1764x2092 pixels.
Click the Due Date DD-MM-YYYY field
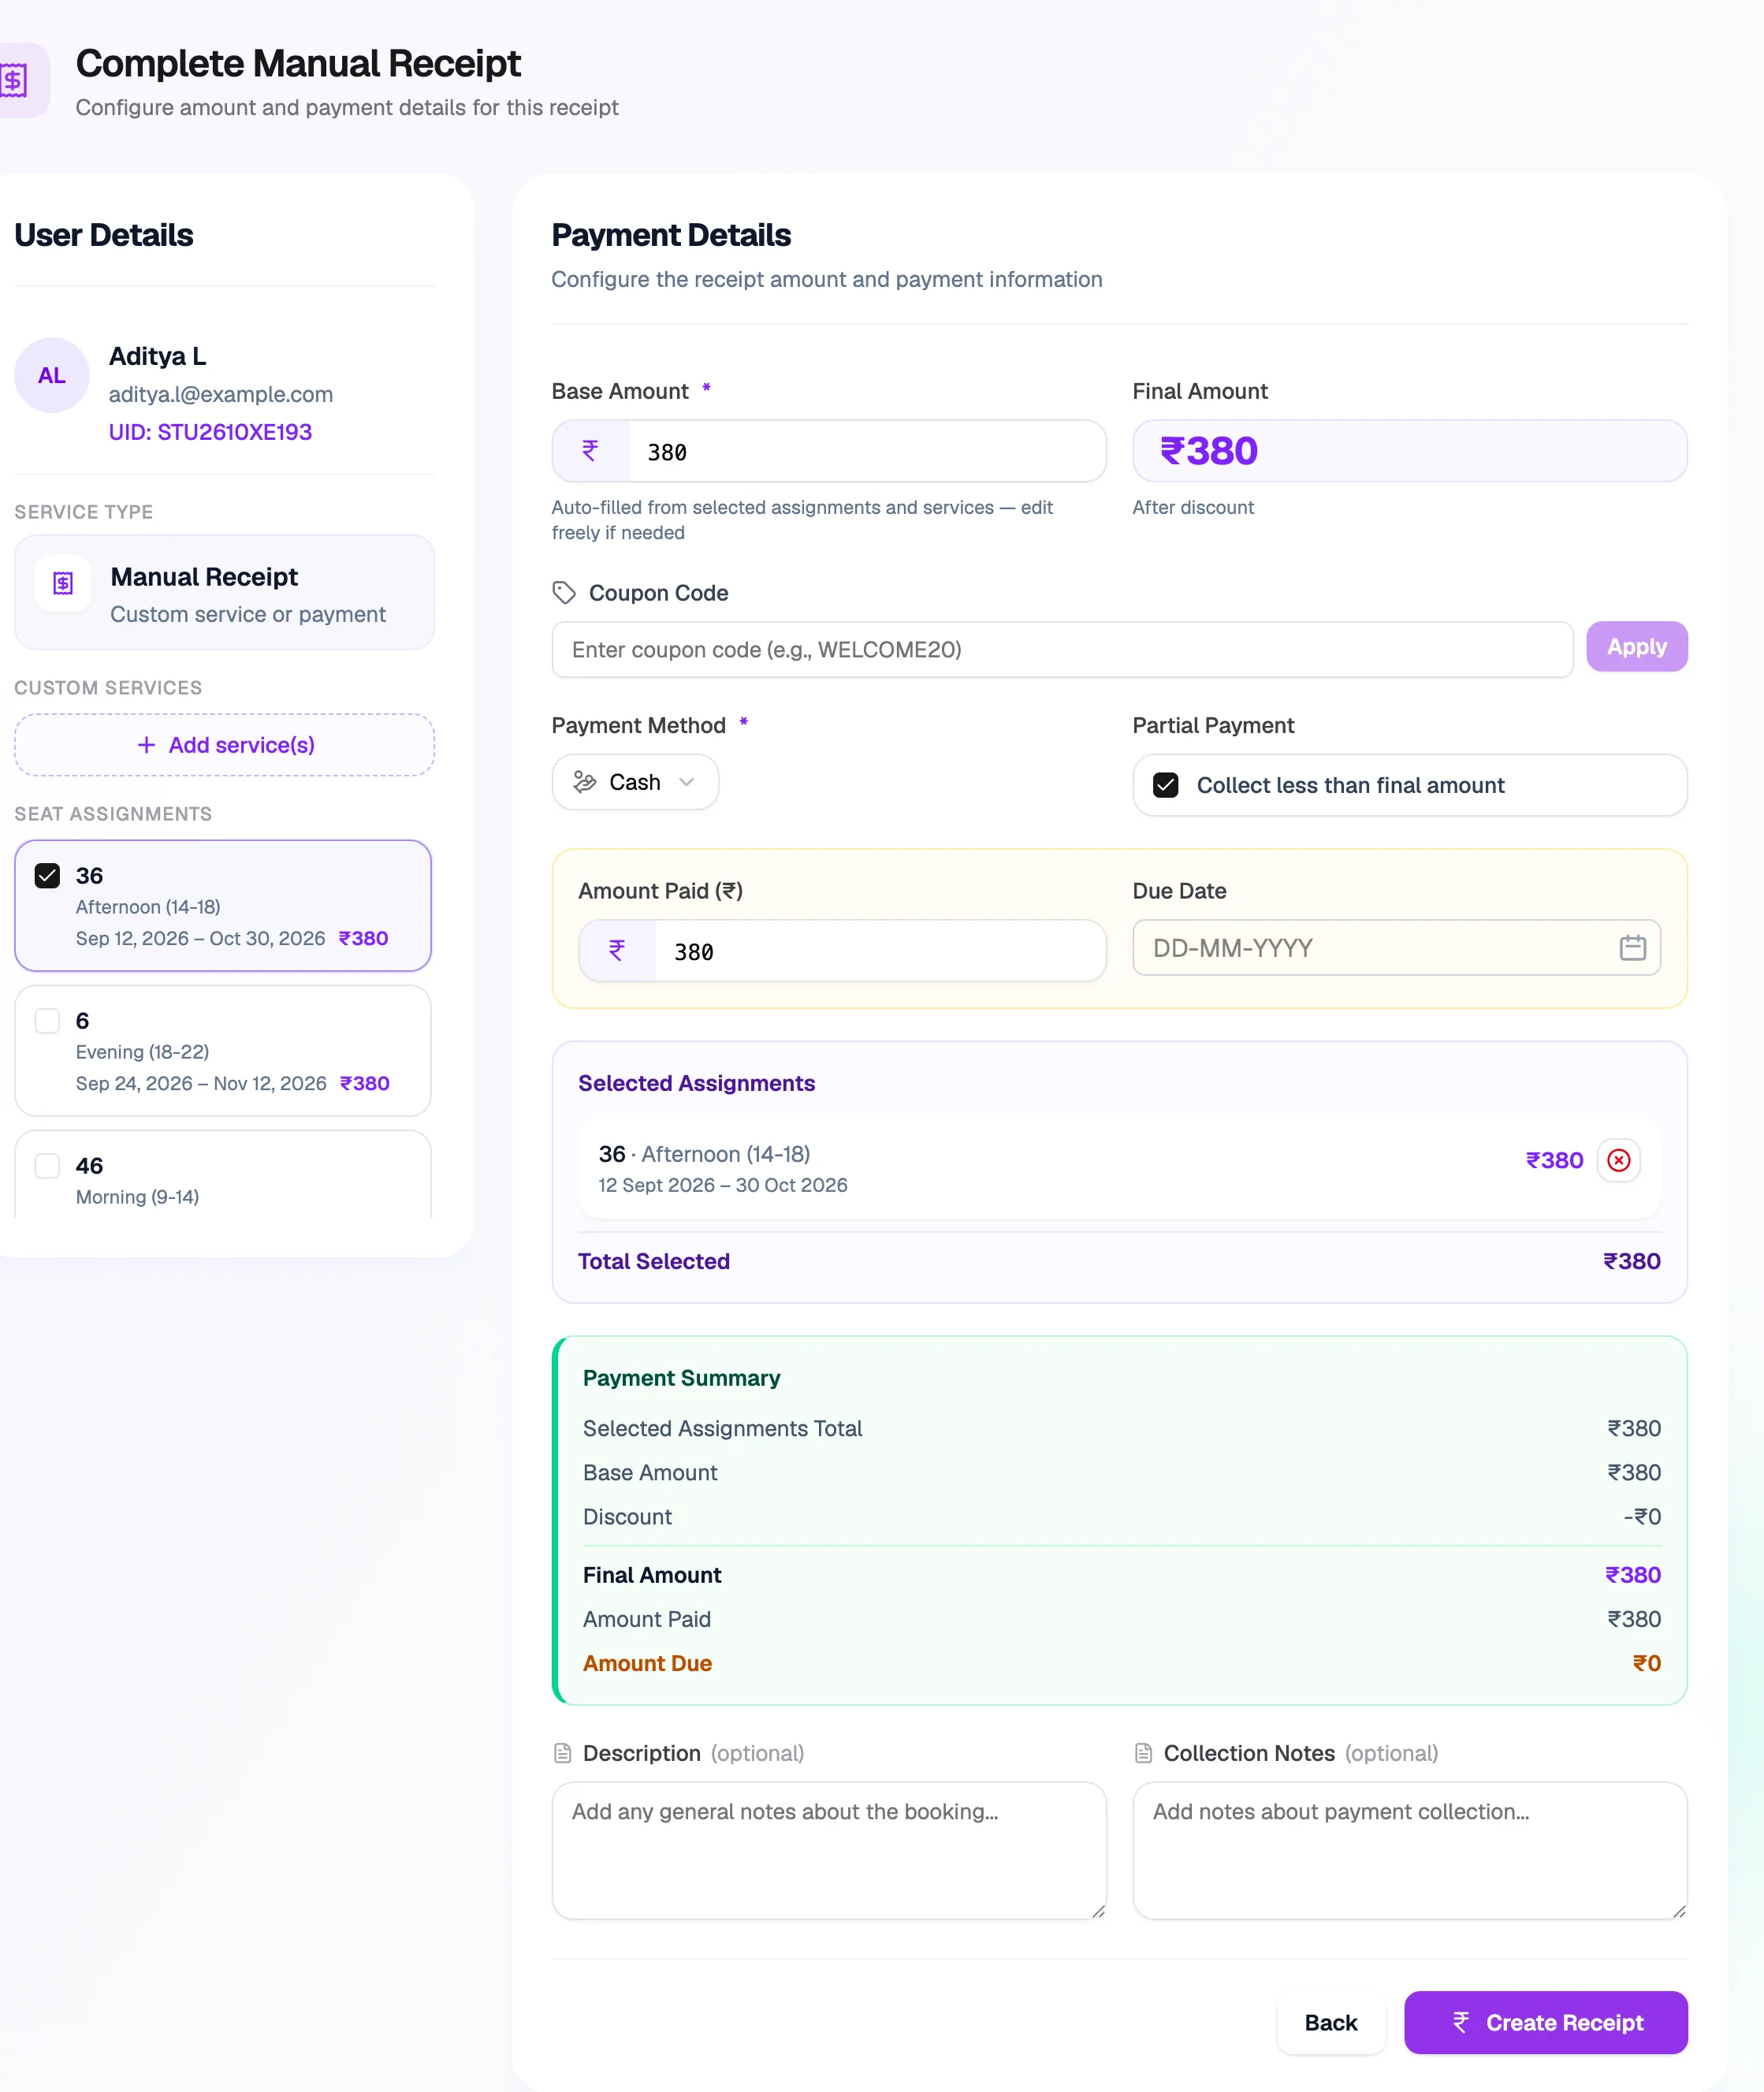1396,947
